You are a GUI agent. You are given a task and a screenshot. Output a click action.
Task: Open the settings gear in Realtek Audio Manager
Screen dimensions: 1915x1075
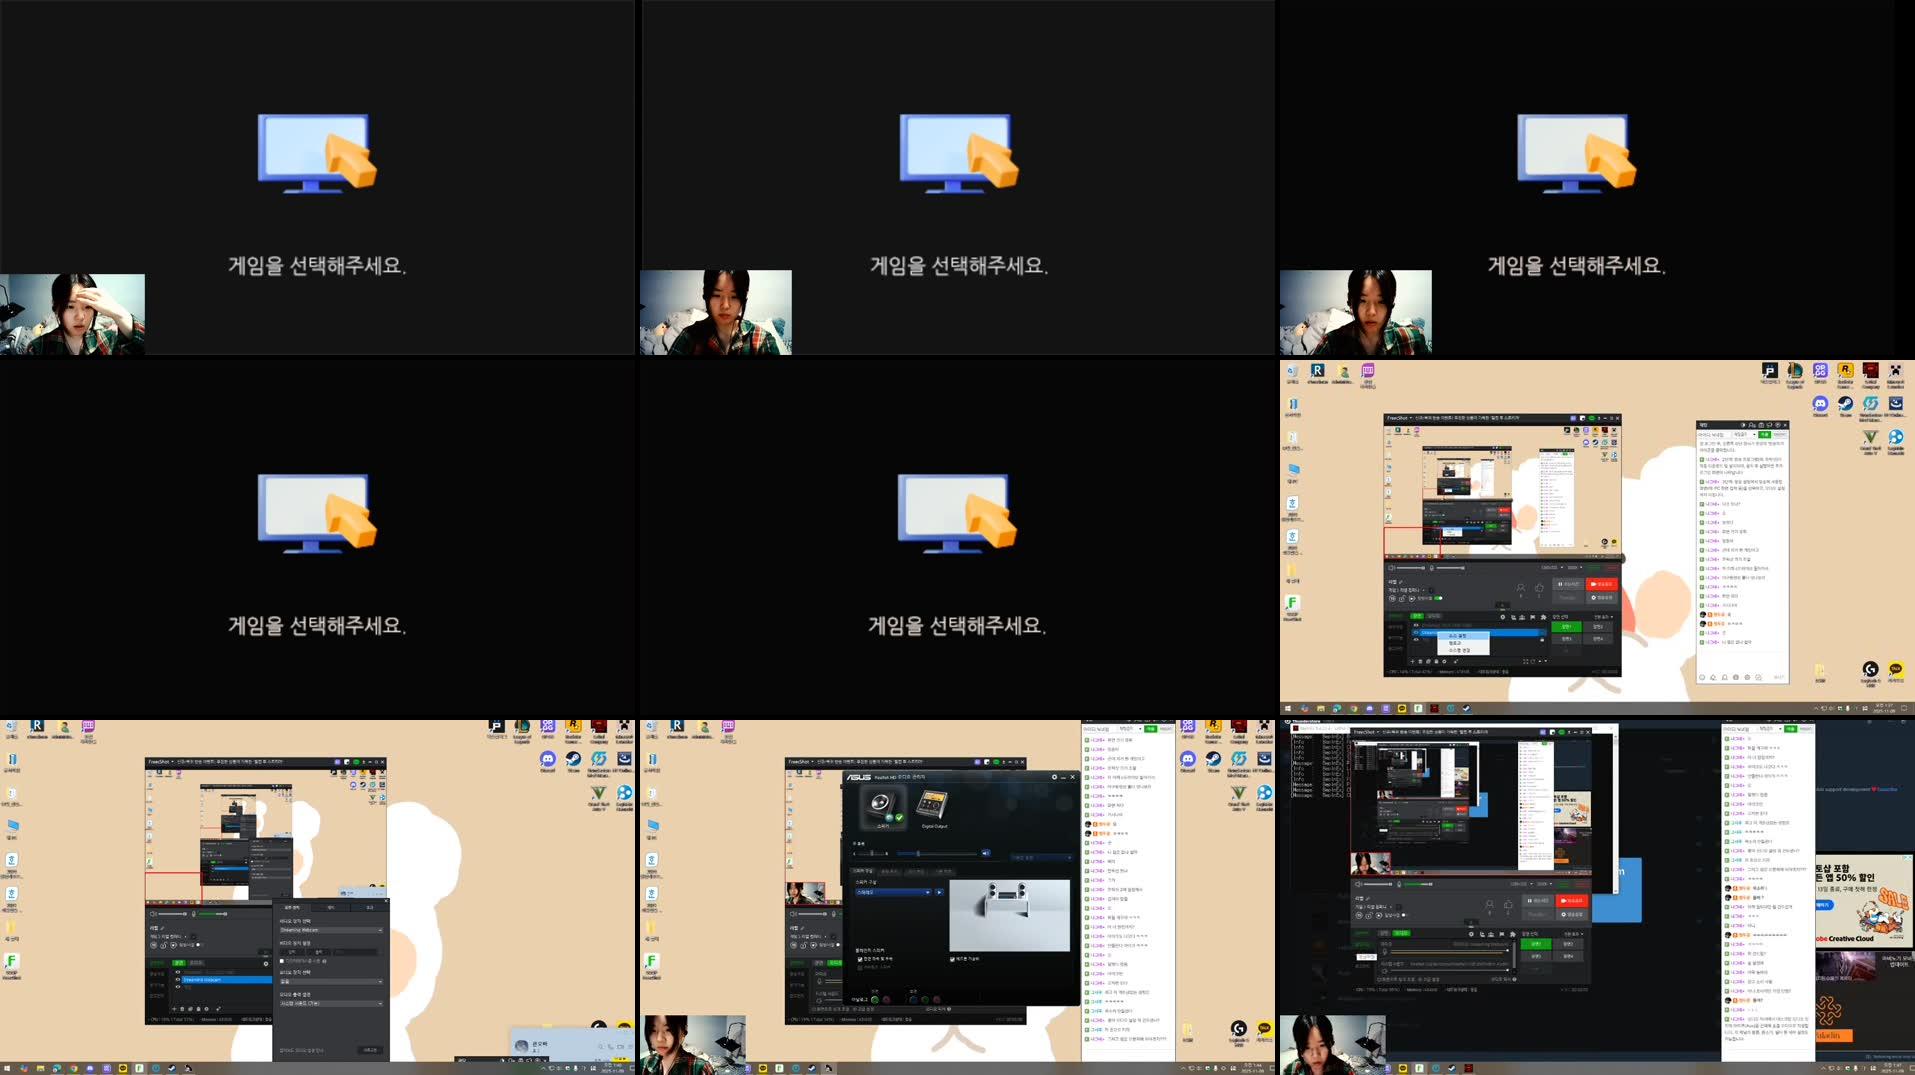pos(1054,777)
